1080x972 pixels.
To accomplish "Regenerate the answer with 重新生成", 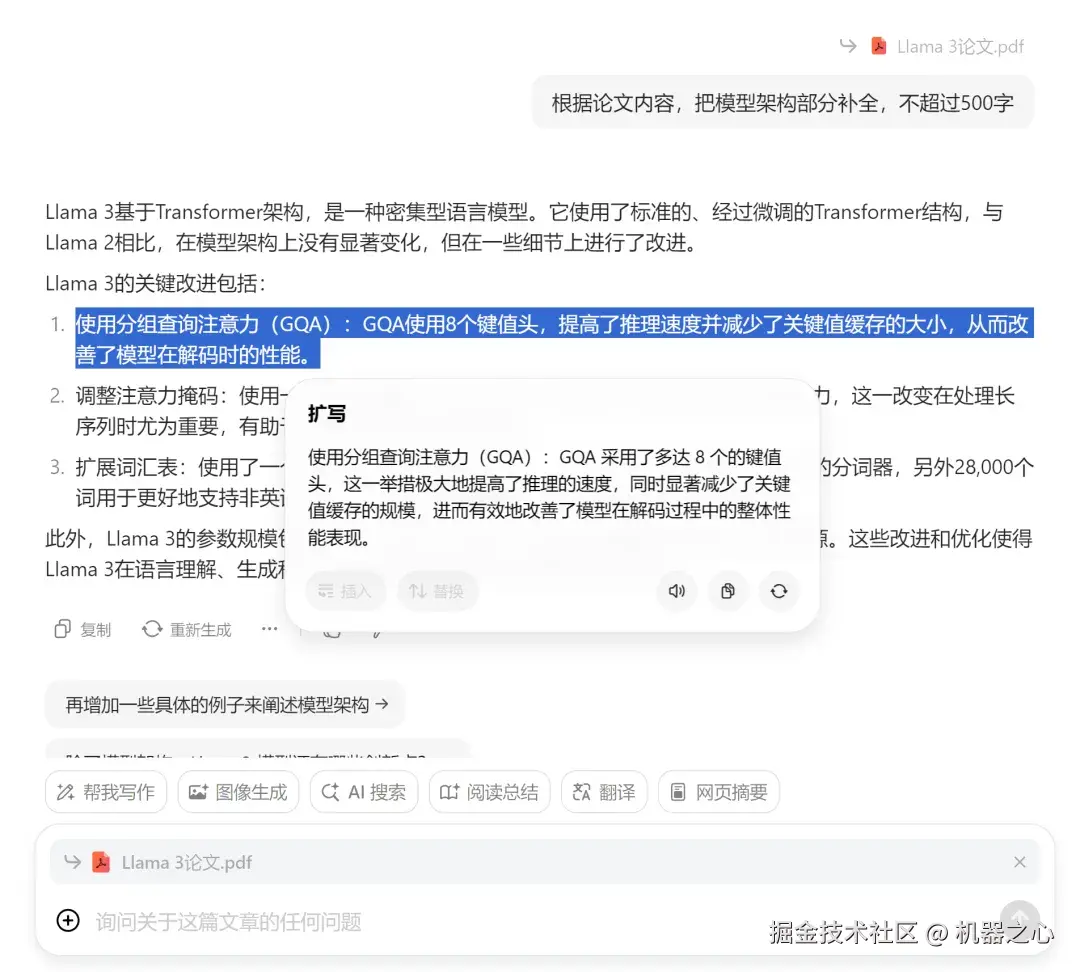I will point(186,629).
